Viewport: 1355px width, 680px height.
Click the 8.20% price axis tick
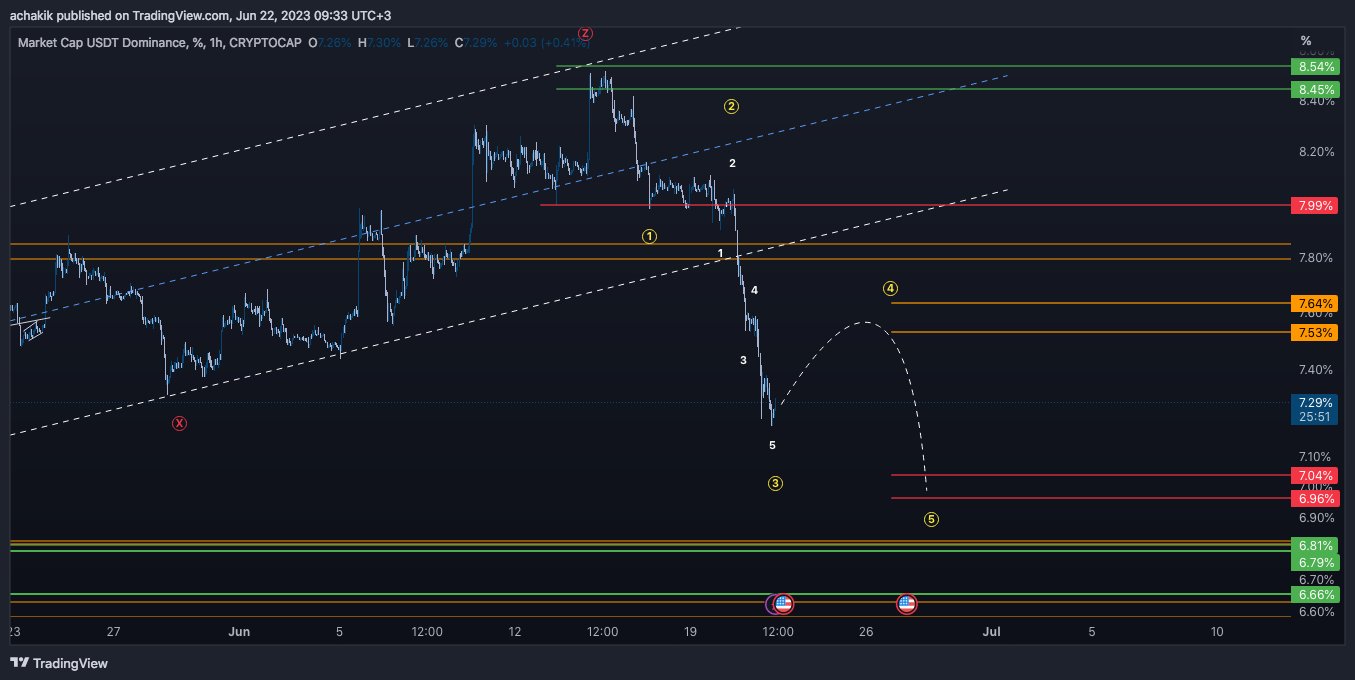(x=1316, y=152)
